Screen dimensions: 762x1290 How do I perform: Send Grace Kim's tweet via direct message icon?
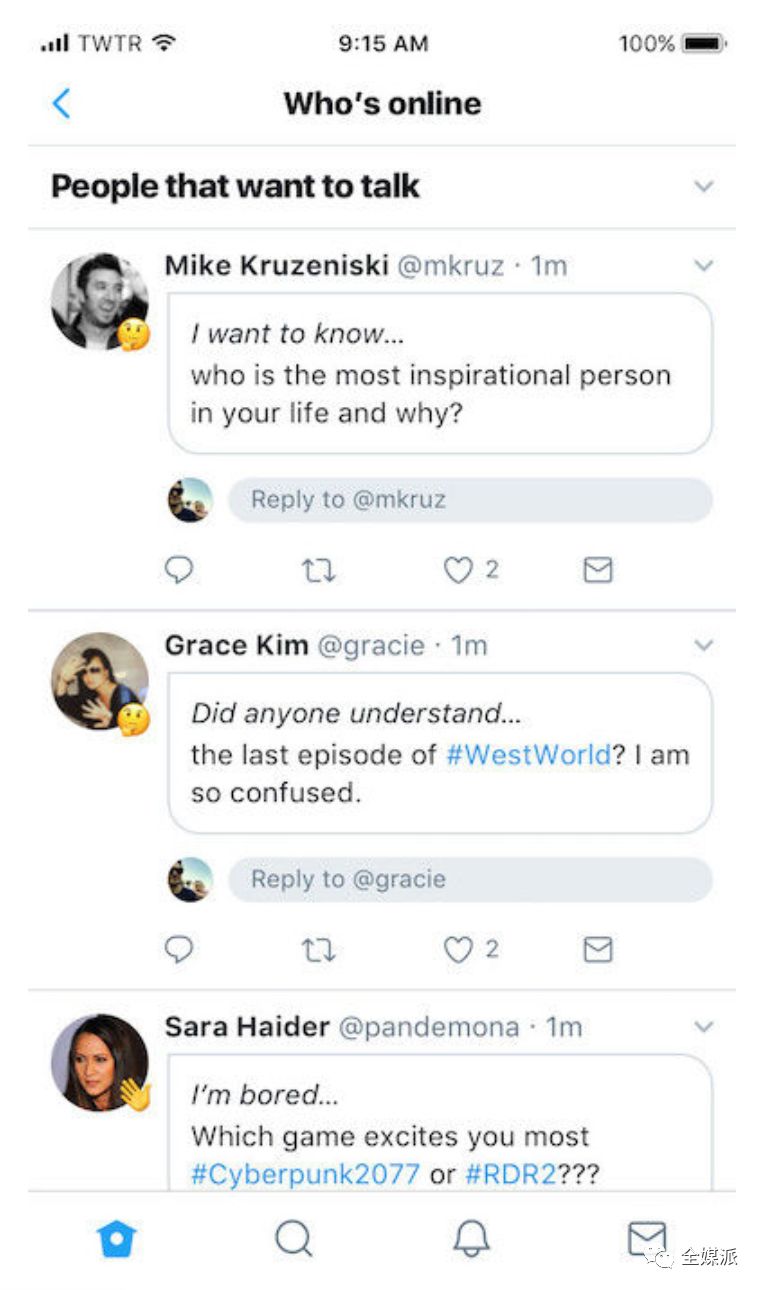pos(597,949)
